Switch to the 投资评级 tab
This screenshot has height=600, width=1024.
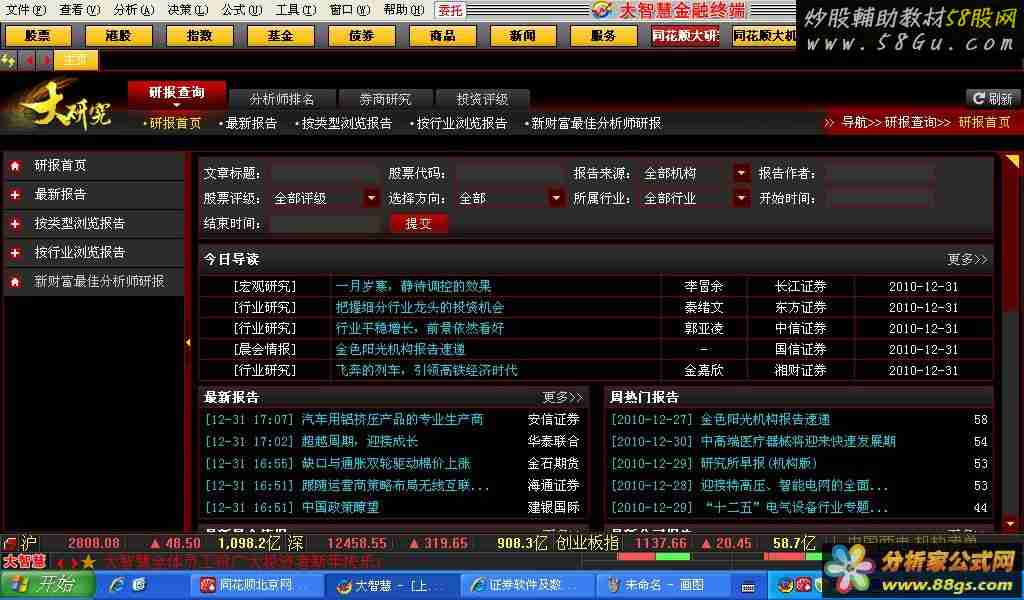point(483,99)
